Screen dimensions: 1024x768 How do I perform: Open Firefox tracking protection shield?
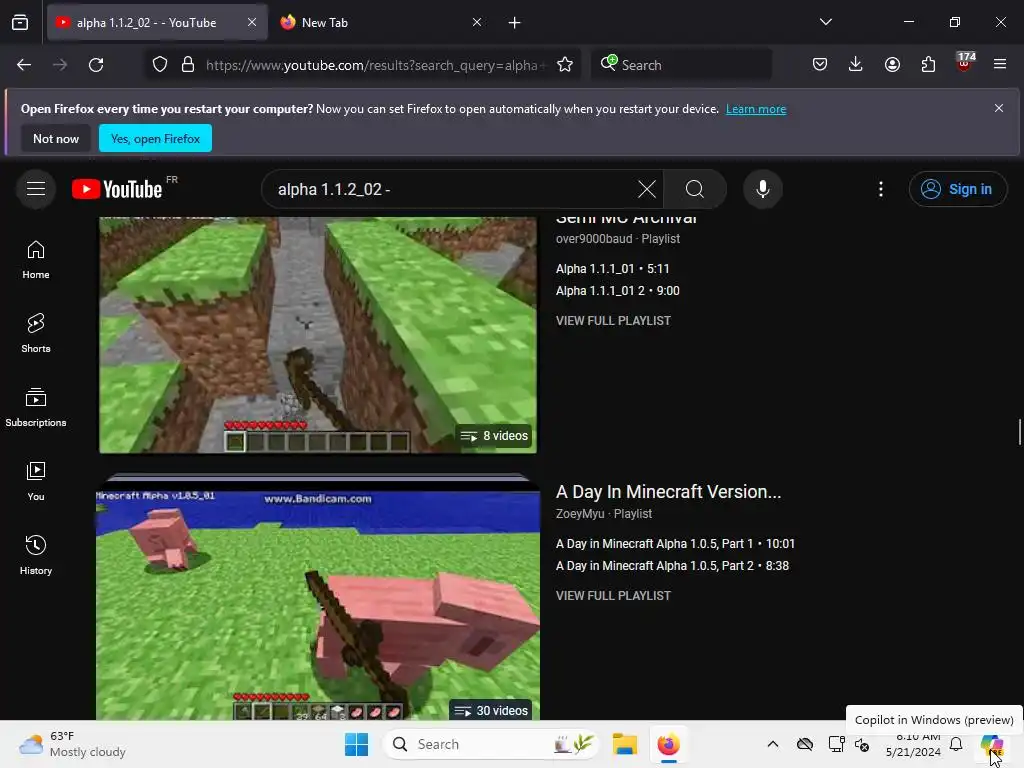pos(160,65)
